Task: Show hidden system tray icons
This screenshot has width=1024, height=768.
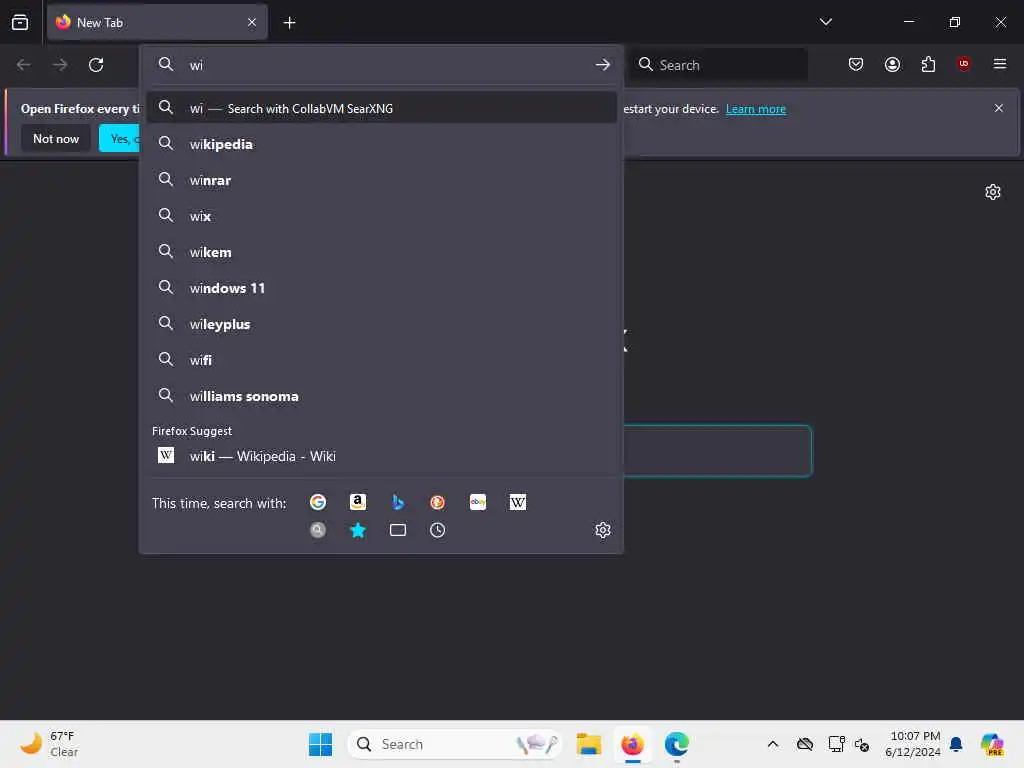Action: (773, 744)
